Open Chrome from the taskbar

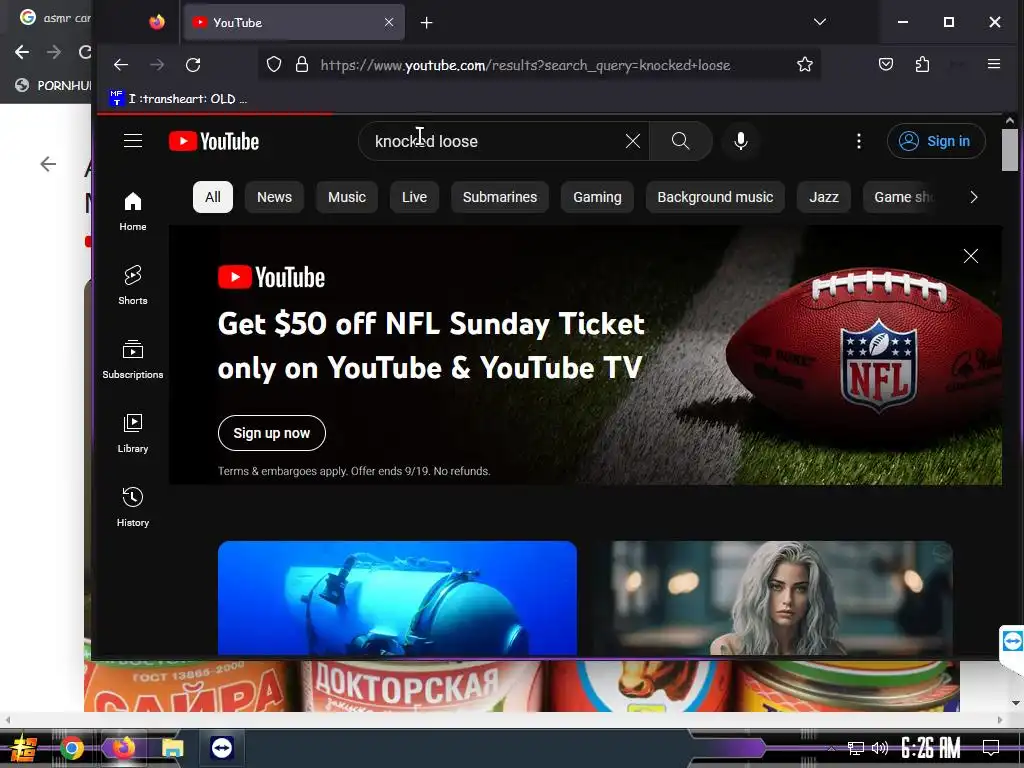pyautogui.click(x=72, y=748)
